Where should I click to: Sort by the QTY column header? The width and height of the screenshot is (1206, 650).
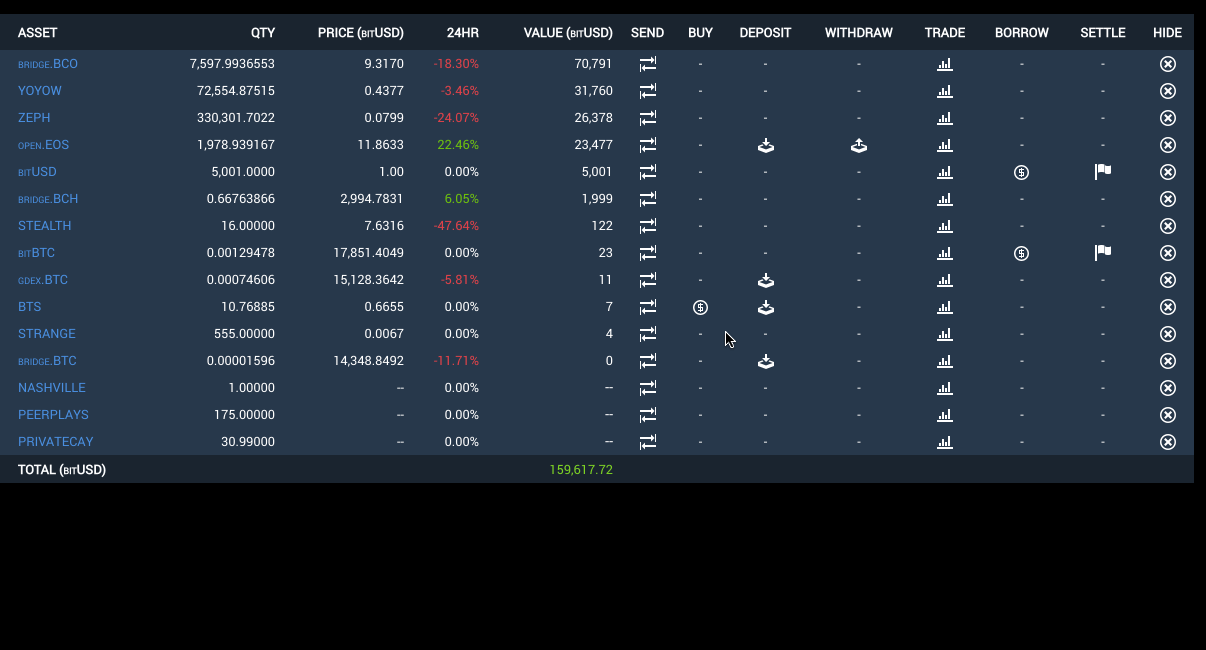263,33
